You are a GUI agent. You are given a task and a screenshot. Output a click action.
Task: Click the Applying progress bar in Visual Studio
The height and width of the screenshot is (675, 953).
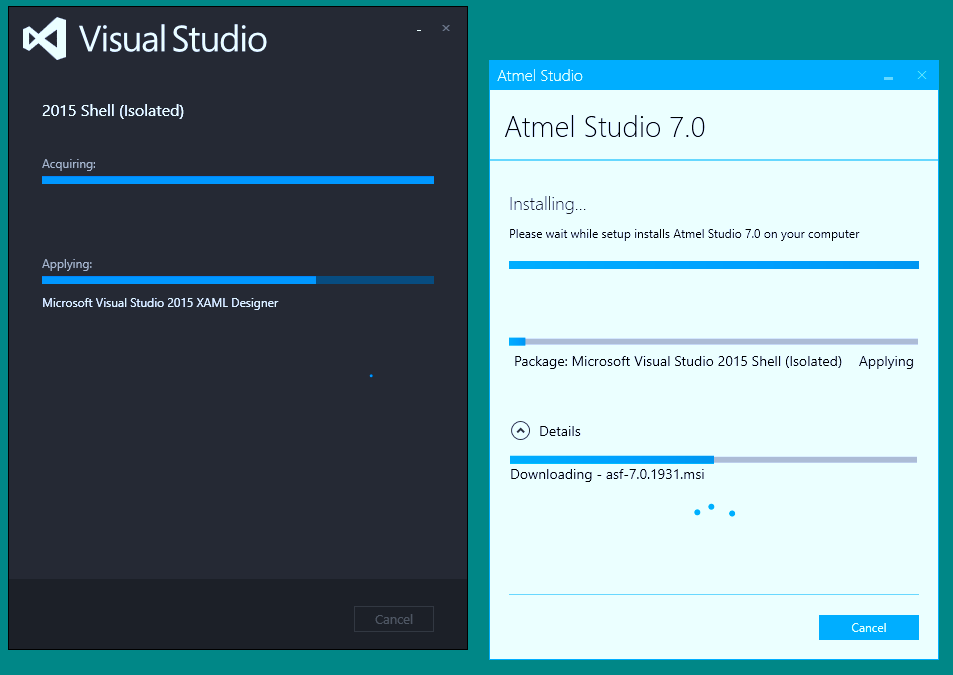point(238,280)
